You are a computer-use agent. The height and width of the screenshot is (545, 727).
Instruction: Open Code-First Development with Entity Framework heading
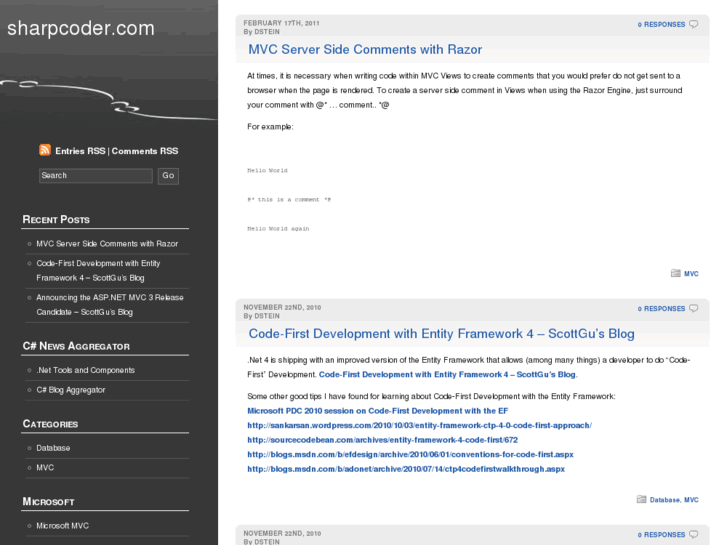(441, 334)
